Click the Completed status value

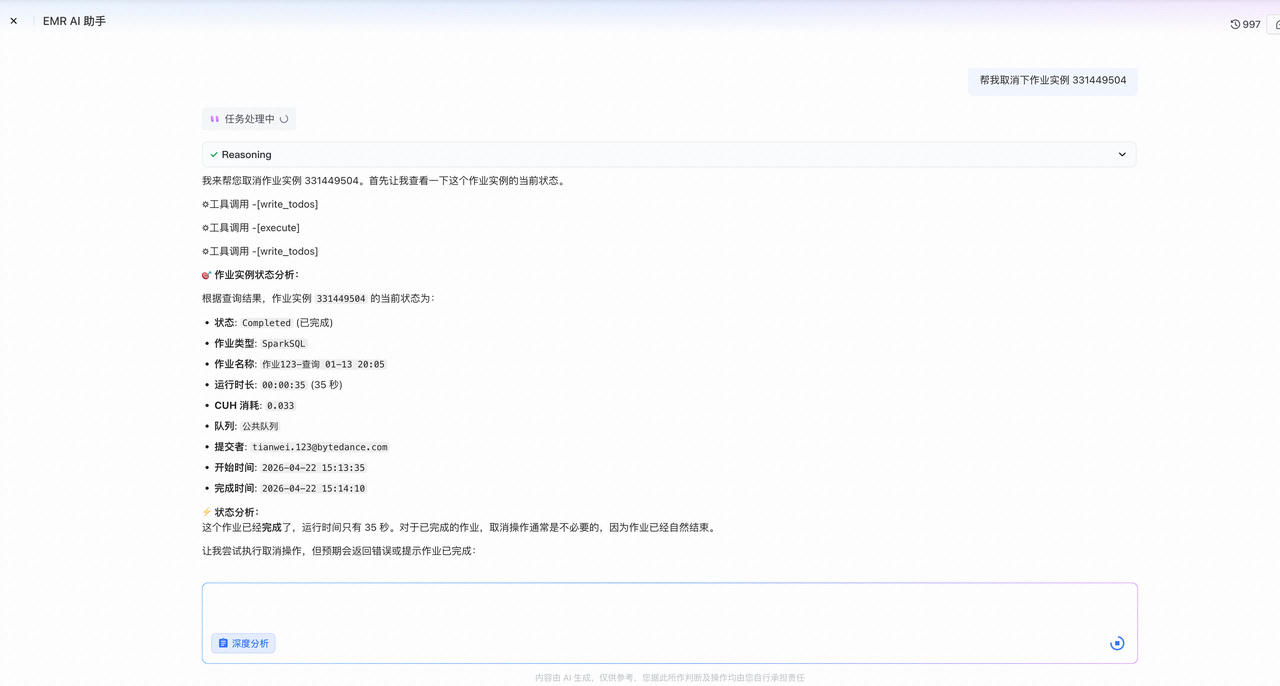coord(266,323)
